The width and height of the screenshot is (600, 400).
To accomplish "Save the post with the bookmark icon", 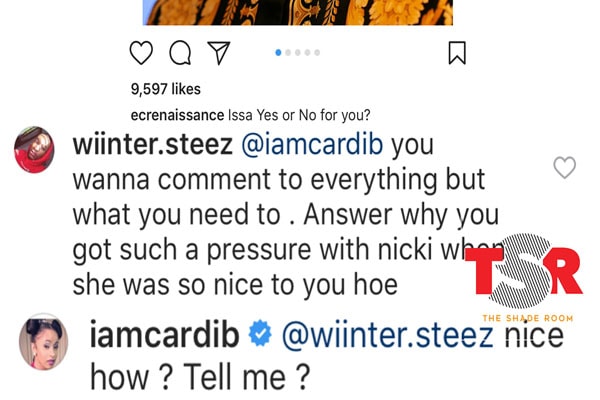I will point(456,52).
